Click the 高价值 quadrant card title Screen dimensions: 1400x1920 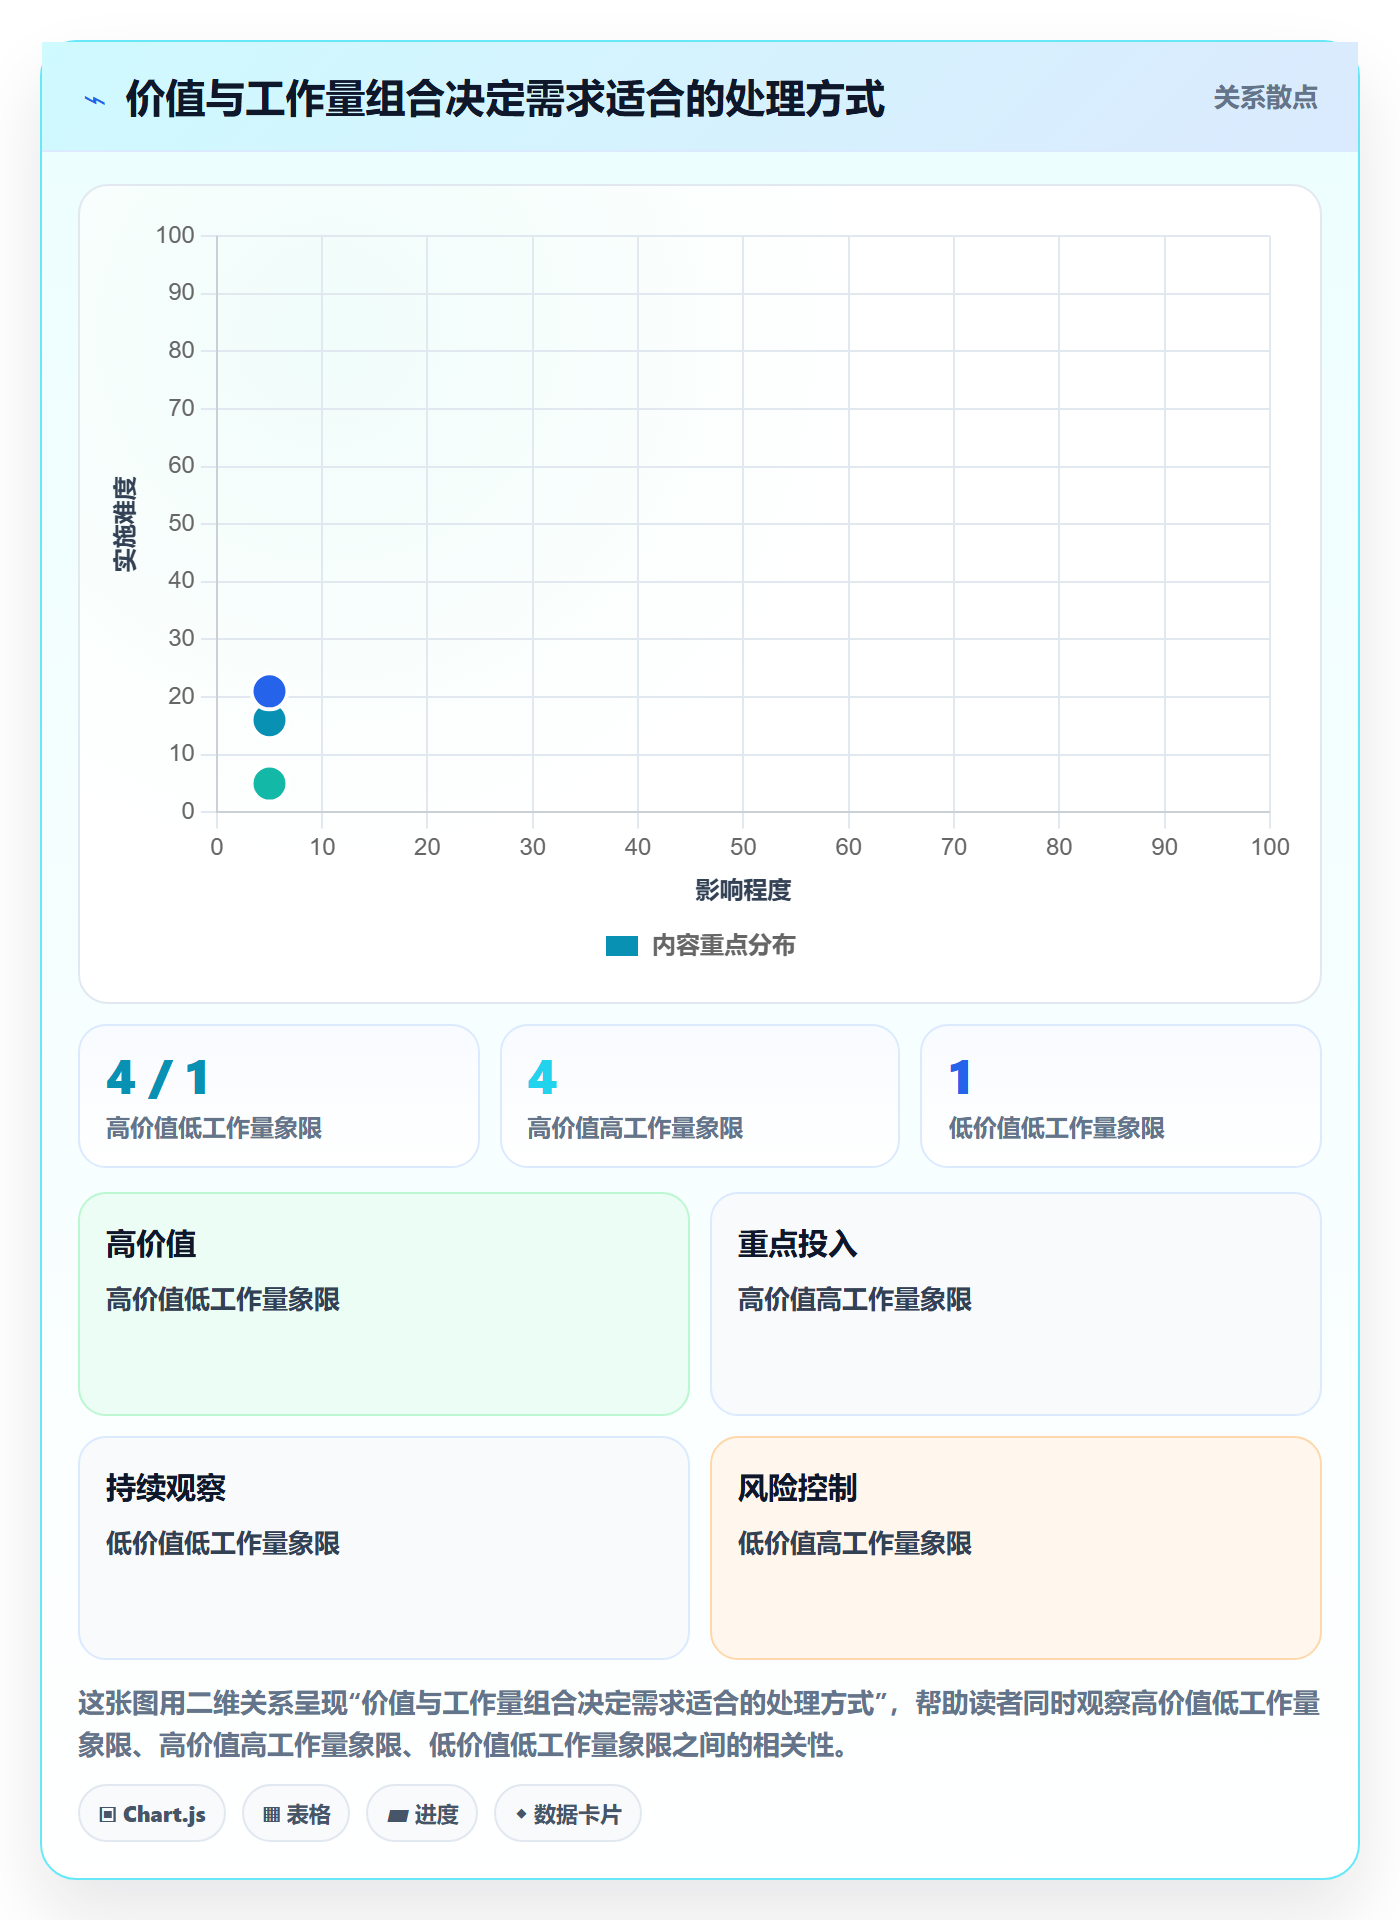tap(151, 1244)
